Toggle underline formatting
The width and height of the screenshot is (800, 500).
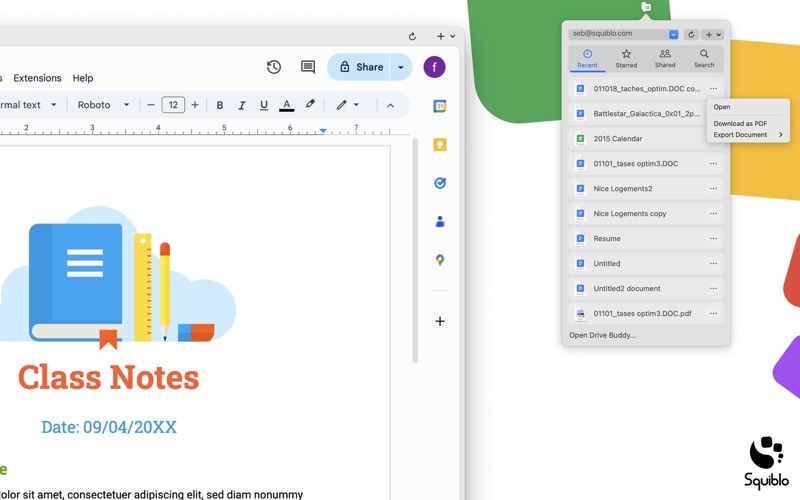click(x=264, y=105)
